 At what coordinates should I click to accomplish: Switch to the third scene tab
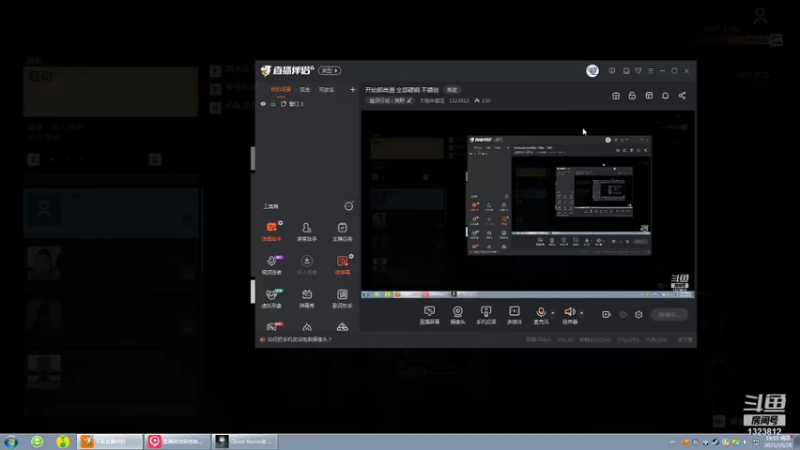click(x=327, y=90)
